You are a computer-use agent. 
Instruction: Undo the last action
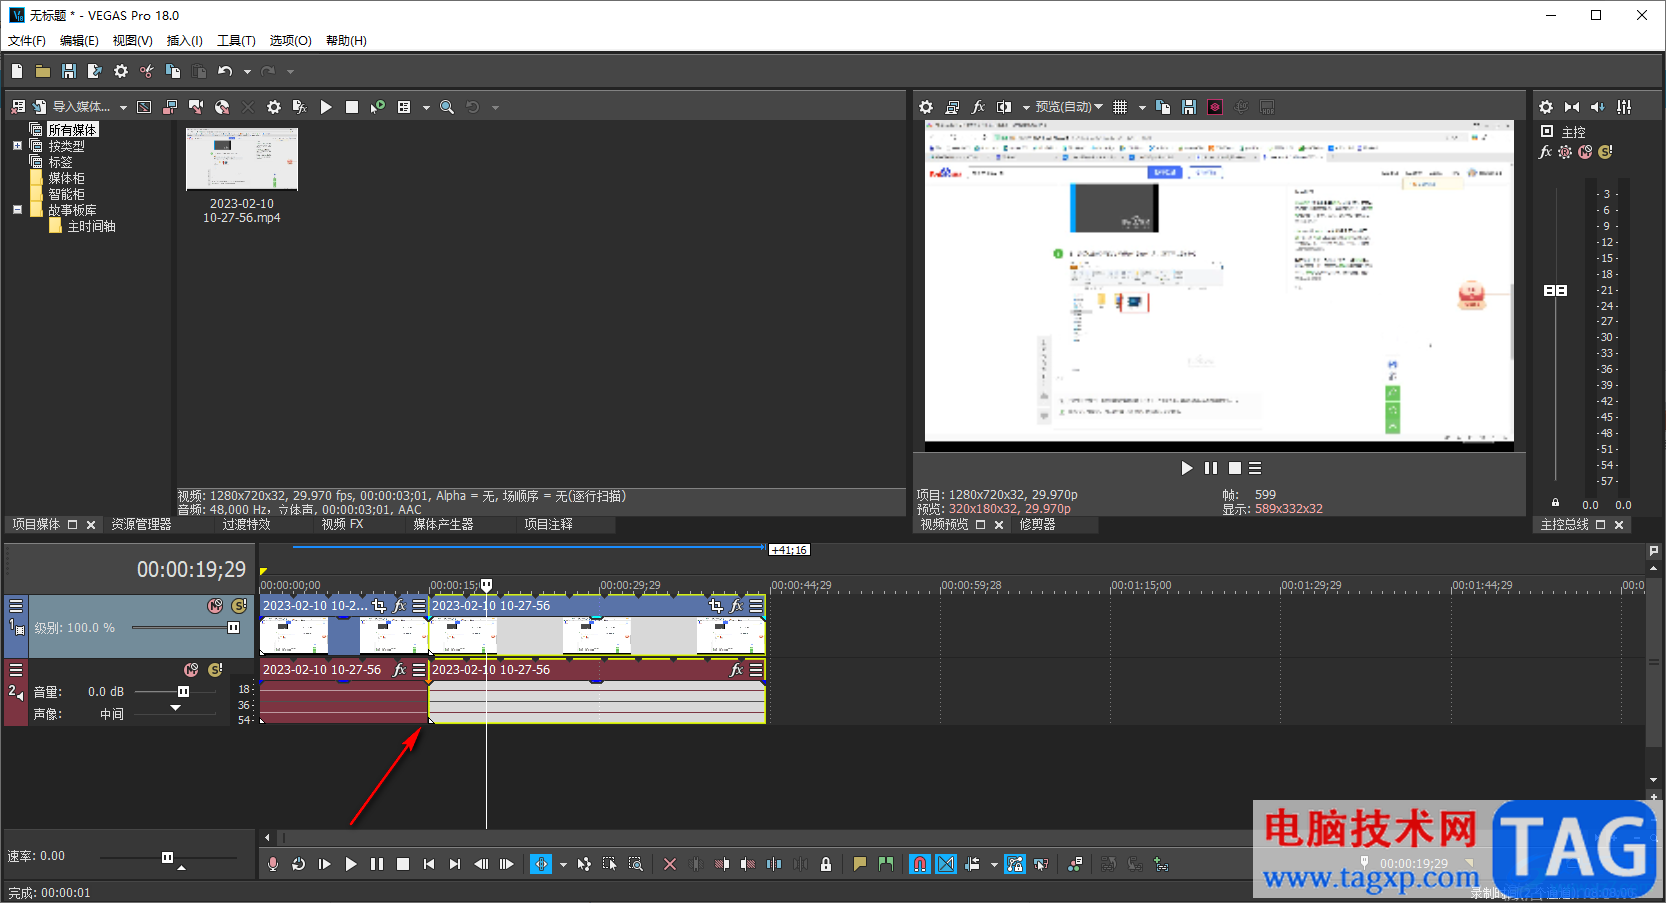pyautogui.click(x=225, y=71)
